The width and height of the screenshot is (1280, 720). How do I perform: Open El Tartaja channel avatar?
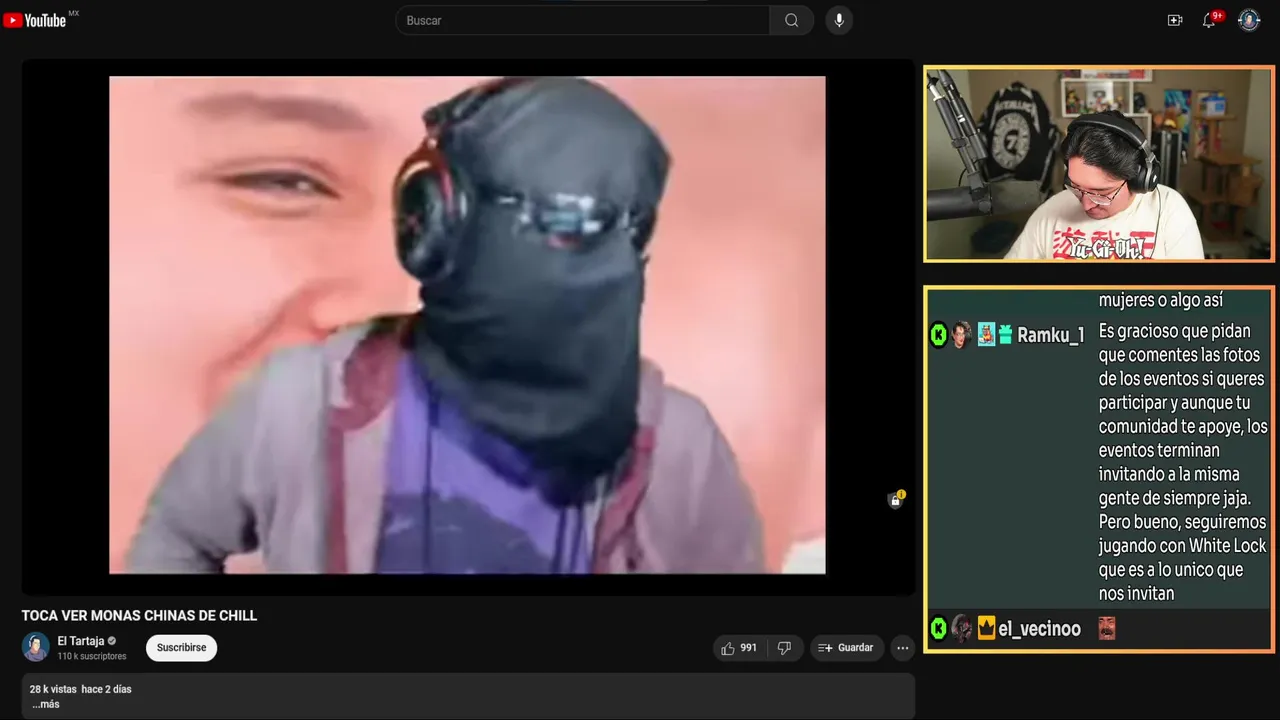[x=36, y=647]
